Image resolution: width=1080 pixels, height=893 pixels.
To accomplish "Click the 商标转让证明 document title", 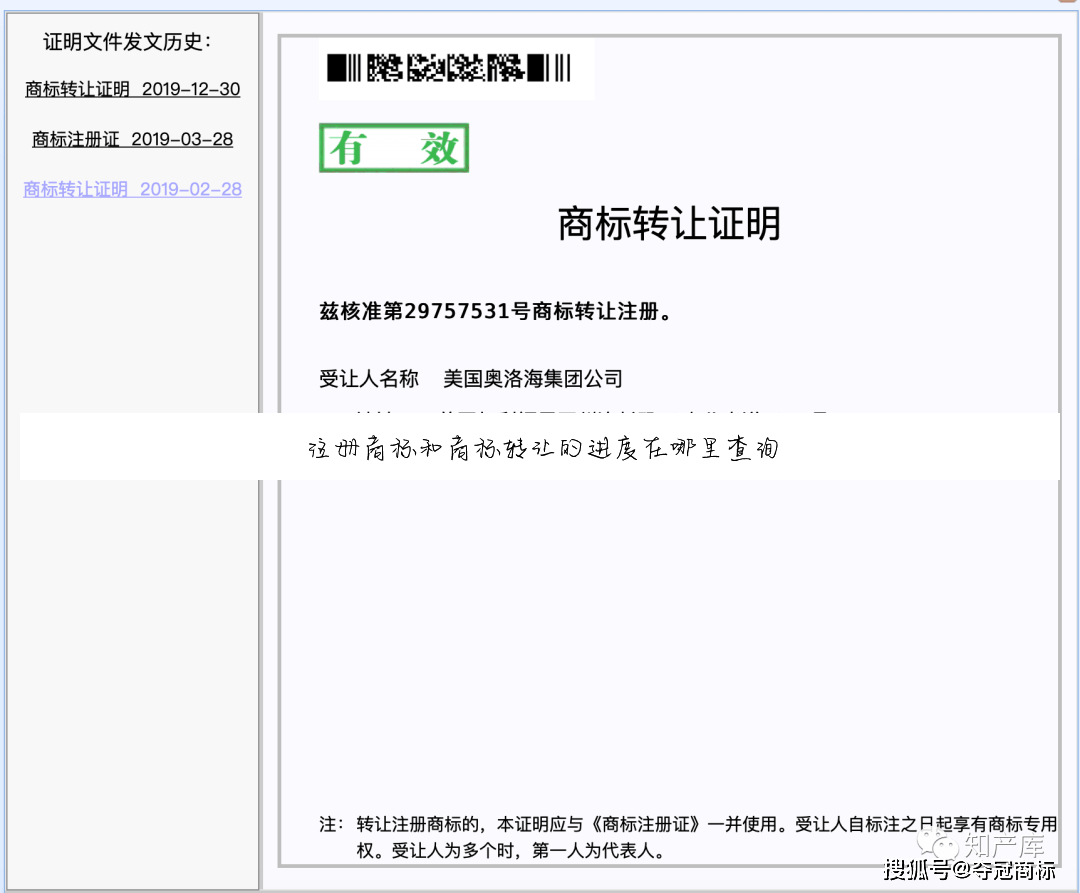I will (x=669, y=224).
